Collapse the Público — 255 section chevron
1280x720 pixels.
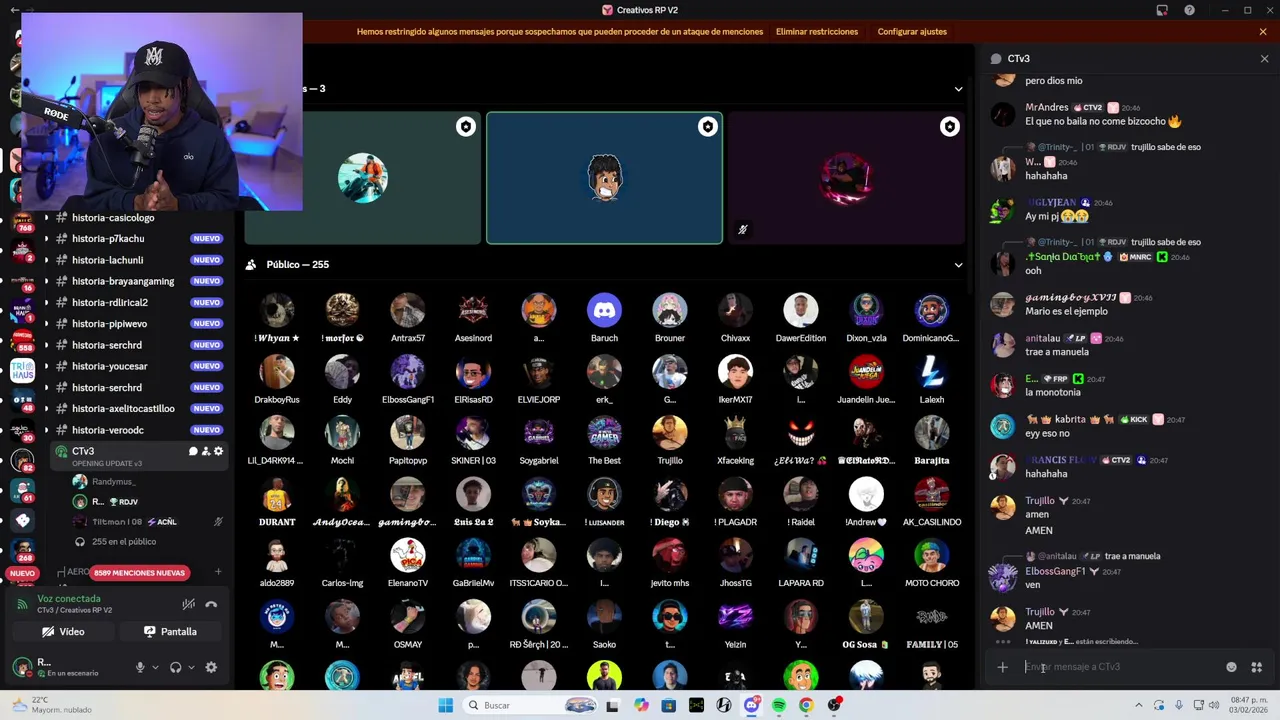[x=958, y=265]
